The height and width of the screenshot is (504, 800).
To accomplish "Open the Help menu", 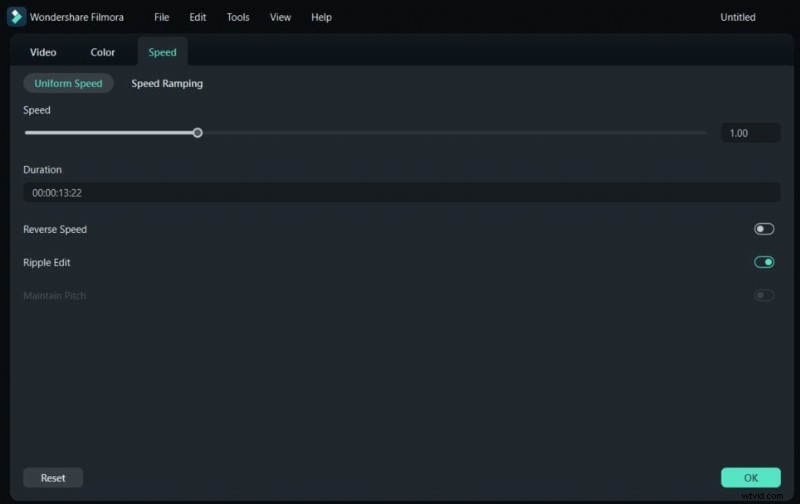I will coord(321,18).
